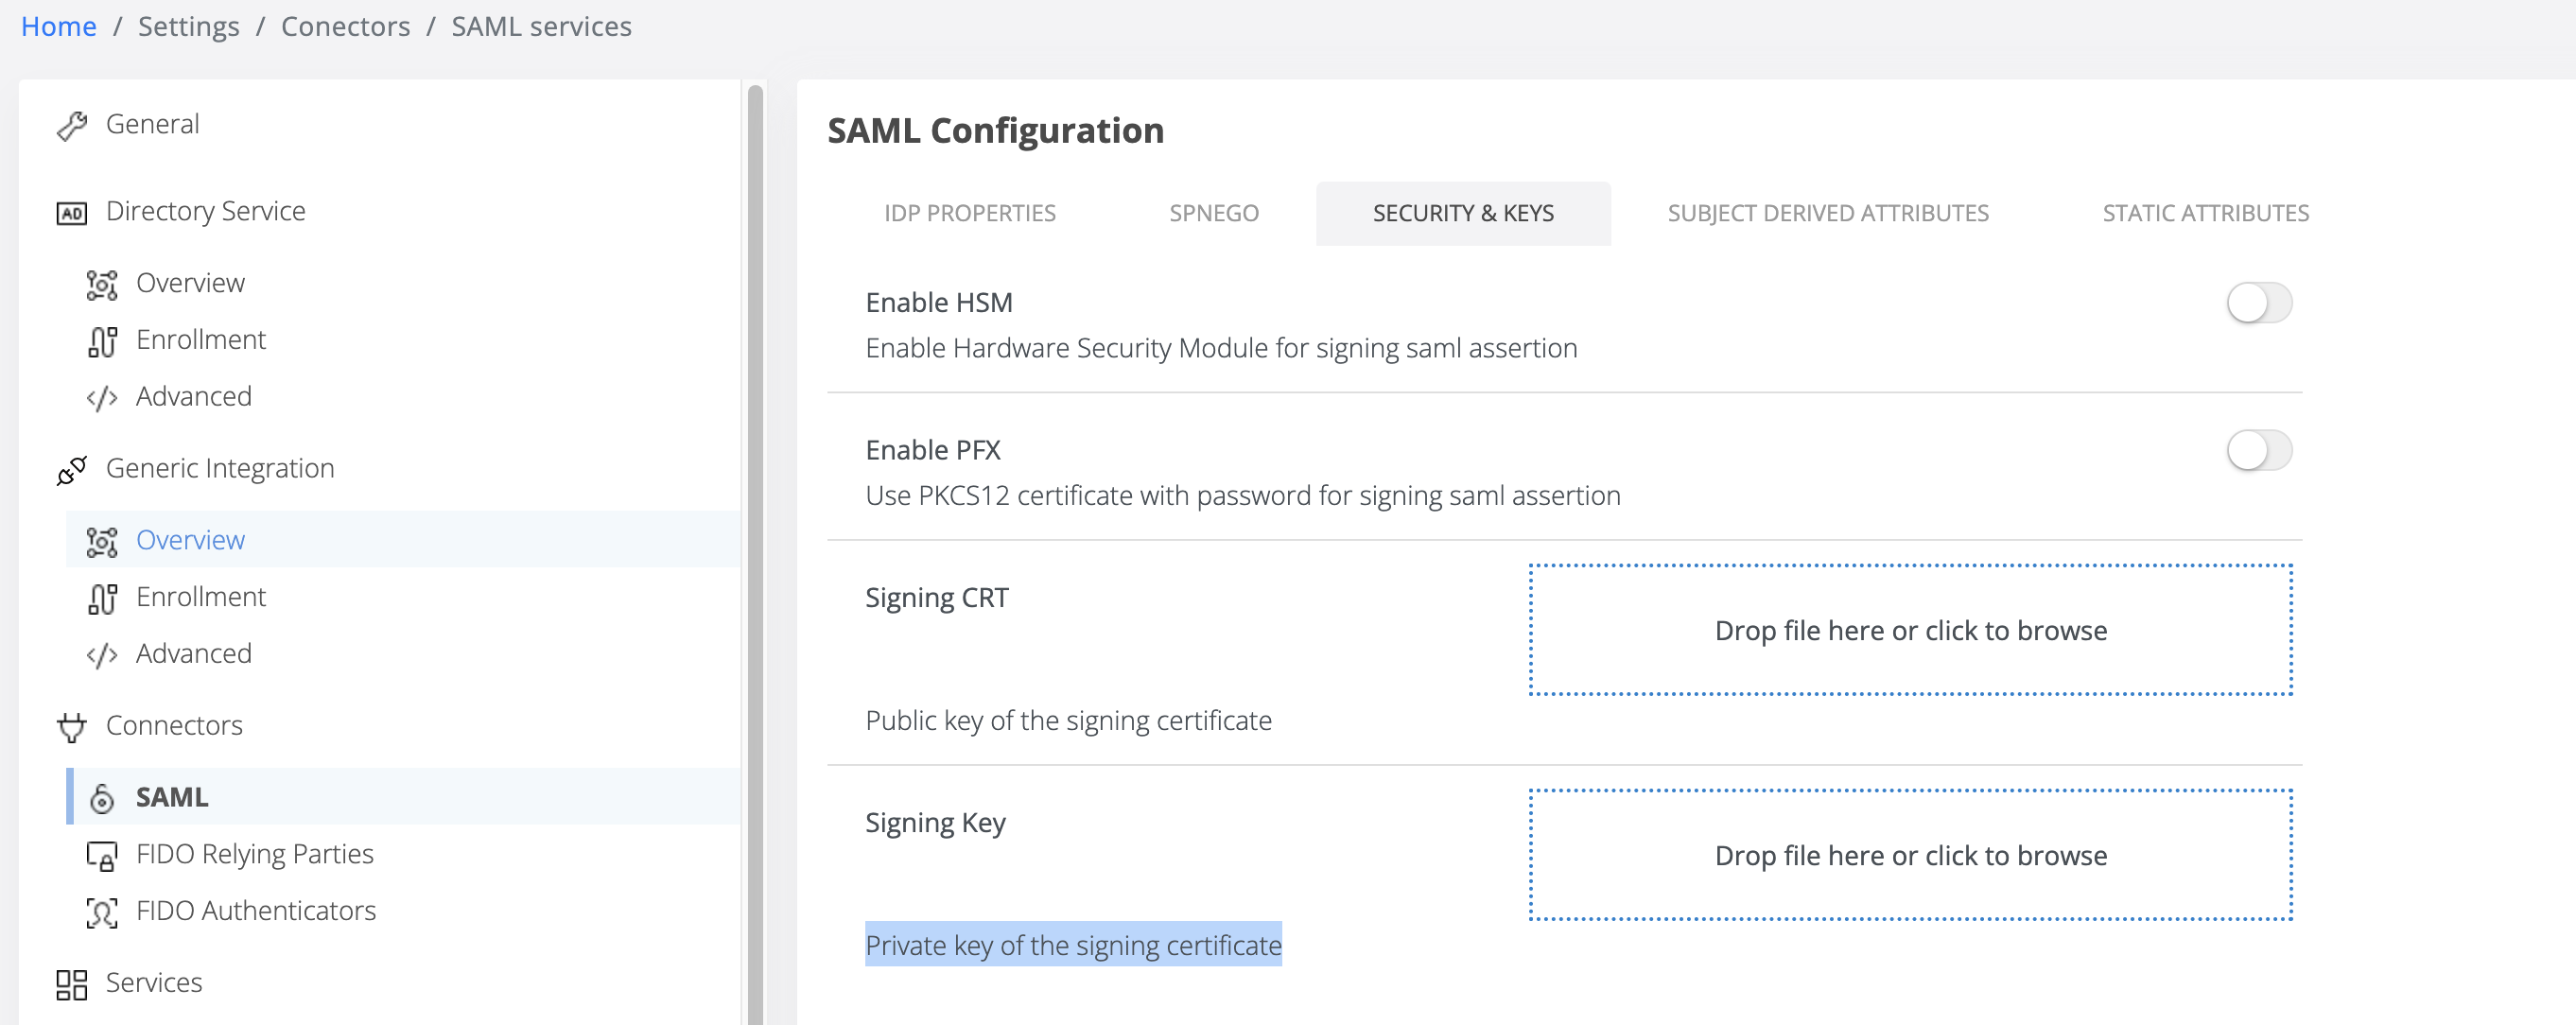This screenshot has width=2576, height=1025.
Task: Open Services via the grid icon
Action: (71, 983)
